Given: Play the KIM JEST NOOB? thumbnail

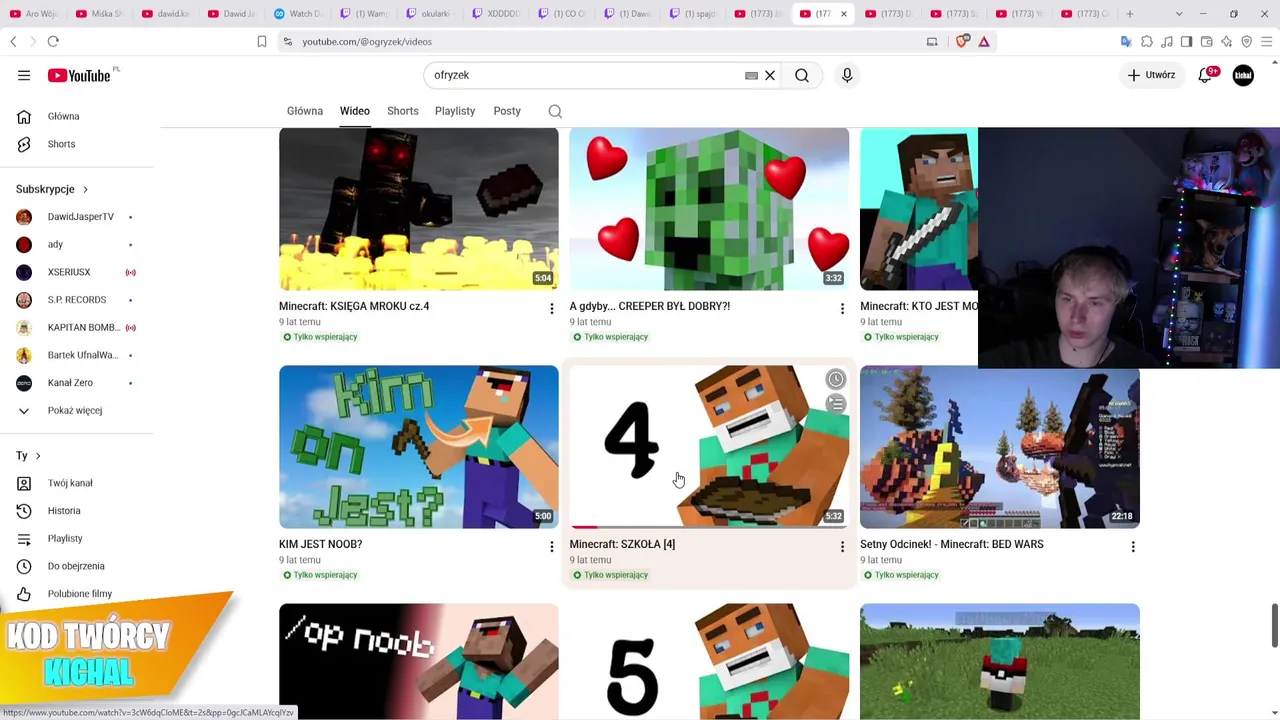Looking at the screenshot, I should pos(419,447).
